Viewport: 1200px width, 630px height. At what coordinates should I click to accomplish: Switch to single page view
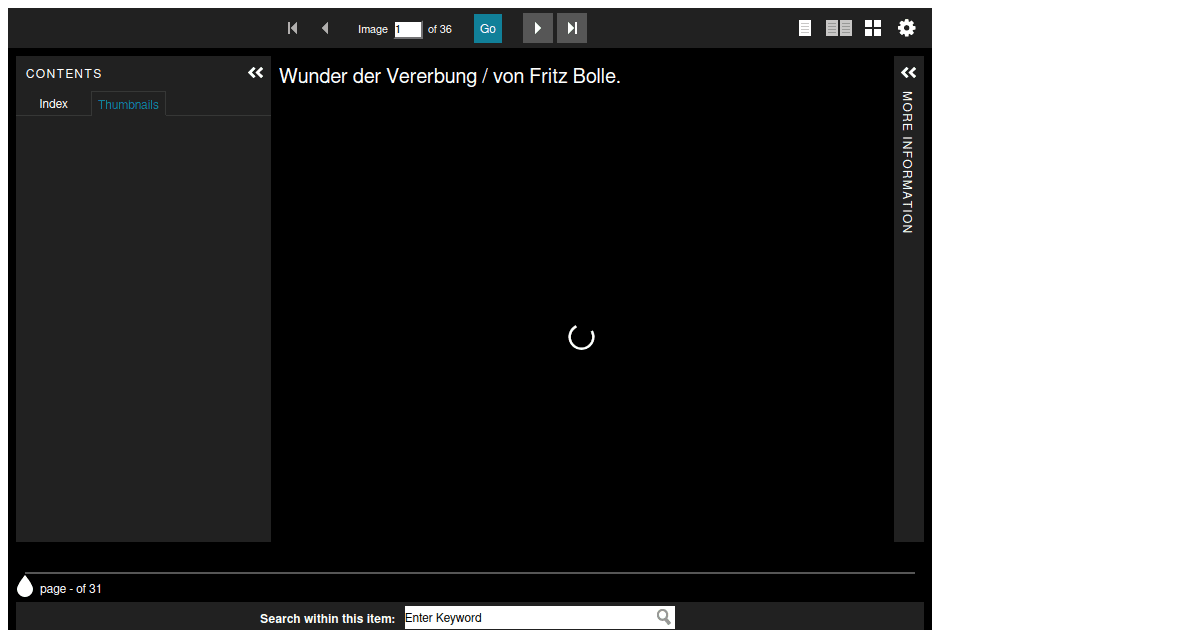pos(805,28)
